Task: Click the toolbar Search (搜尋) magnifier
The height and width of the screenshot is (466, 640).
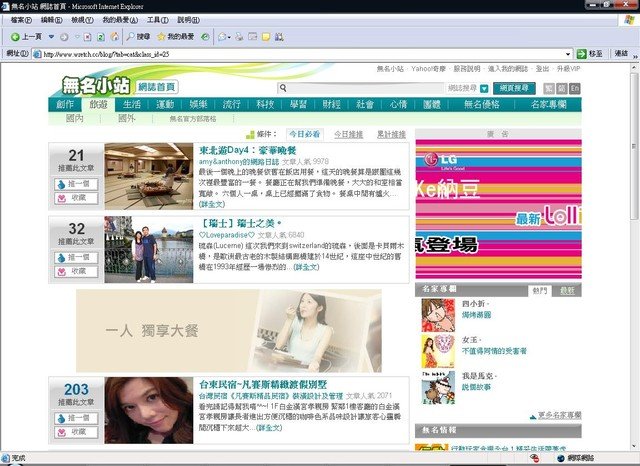Action: (x=138, y=37)
